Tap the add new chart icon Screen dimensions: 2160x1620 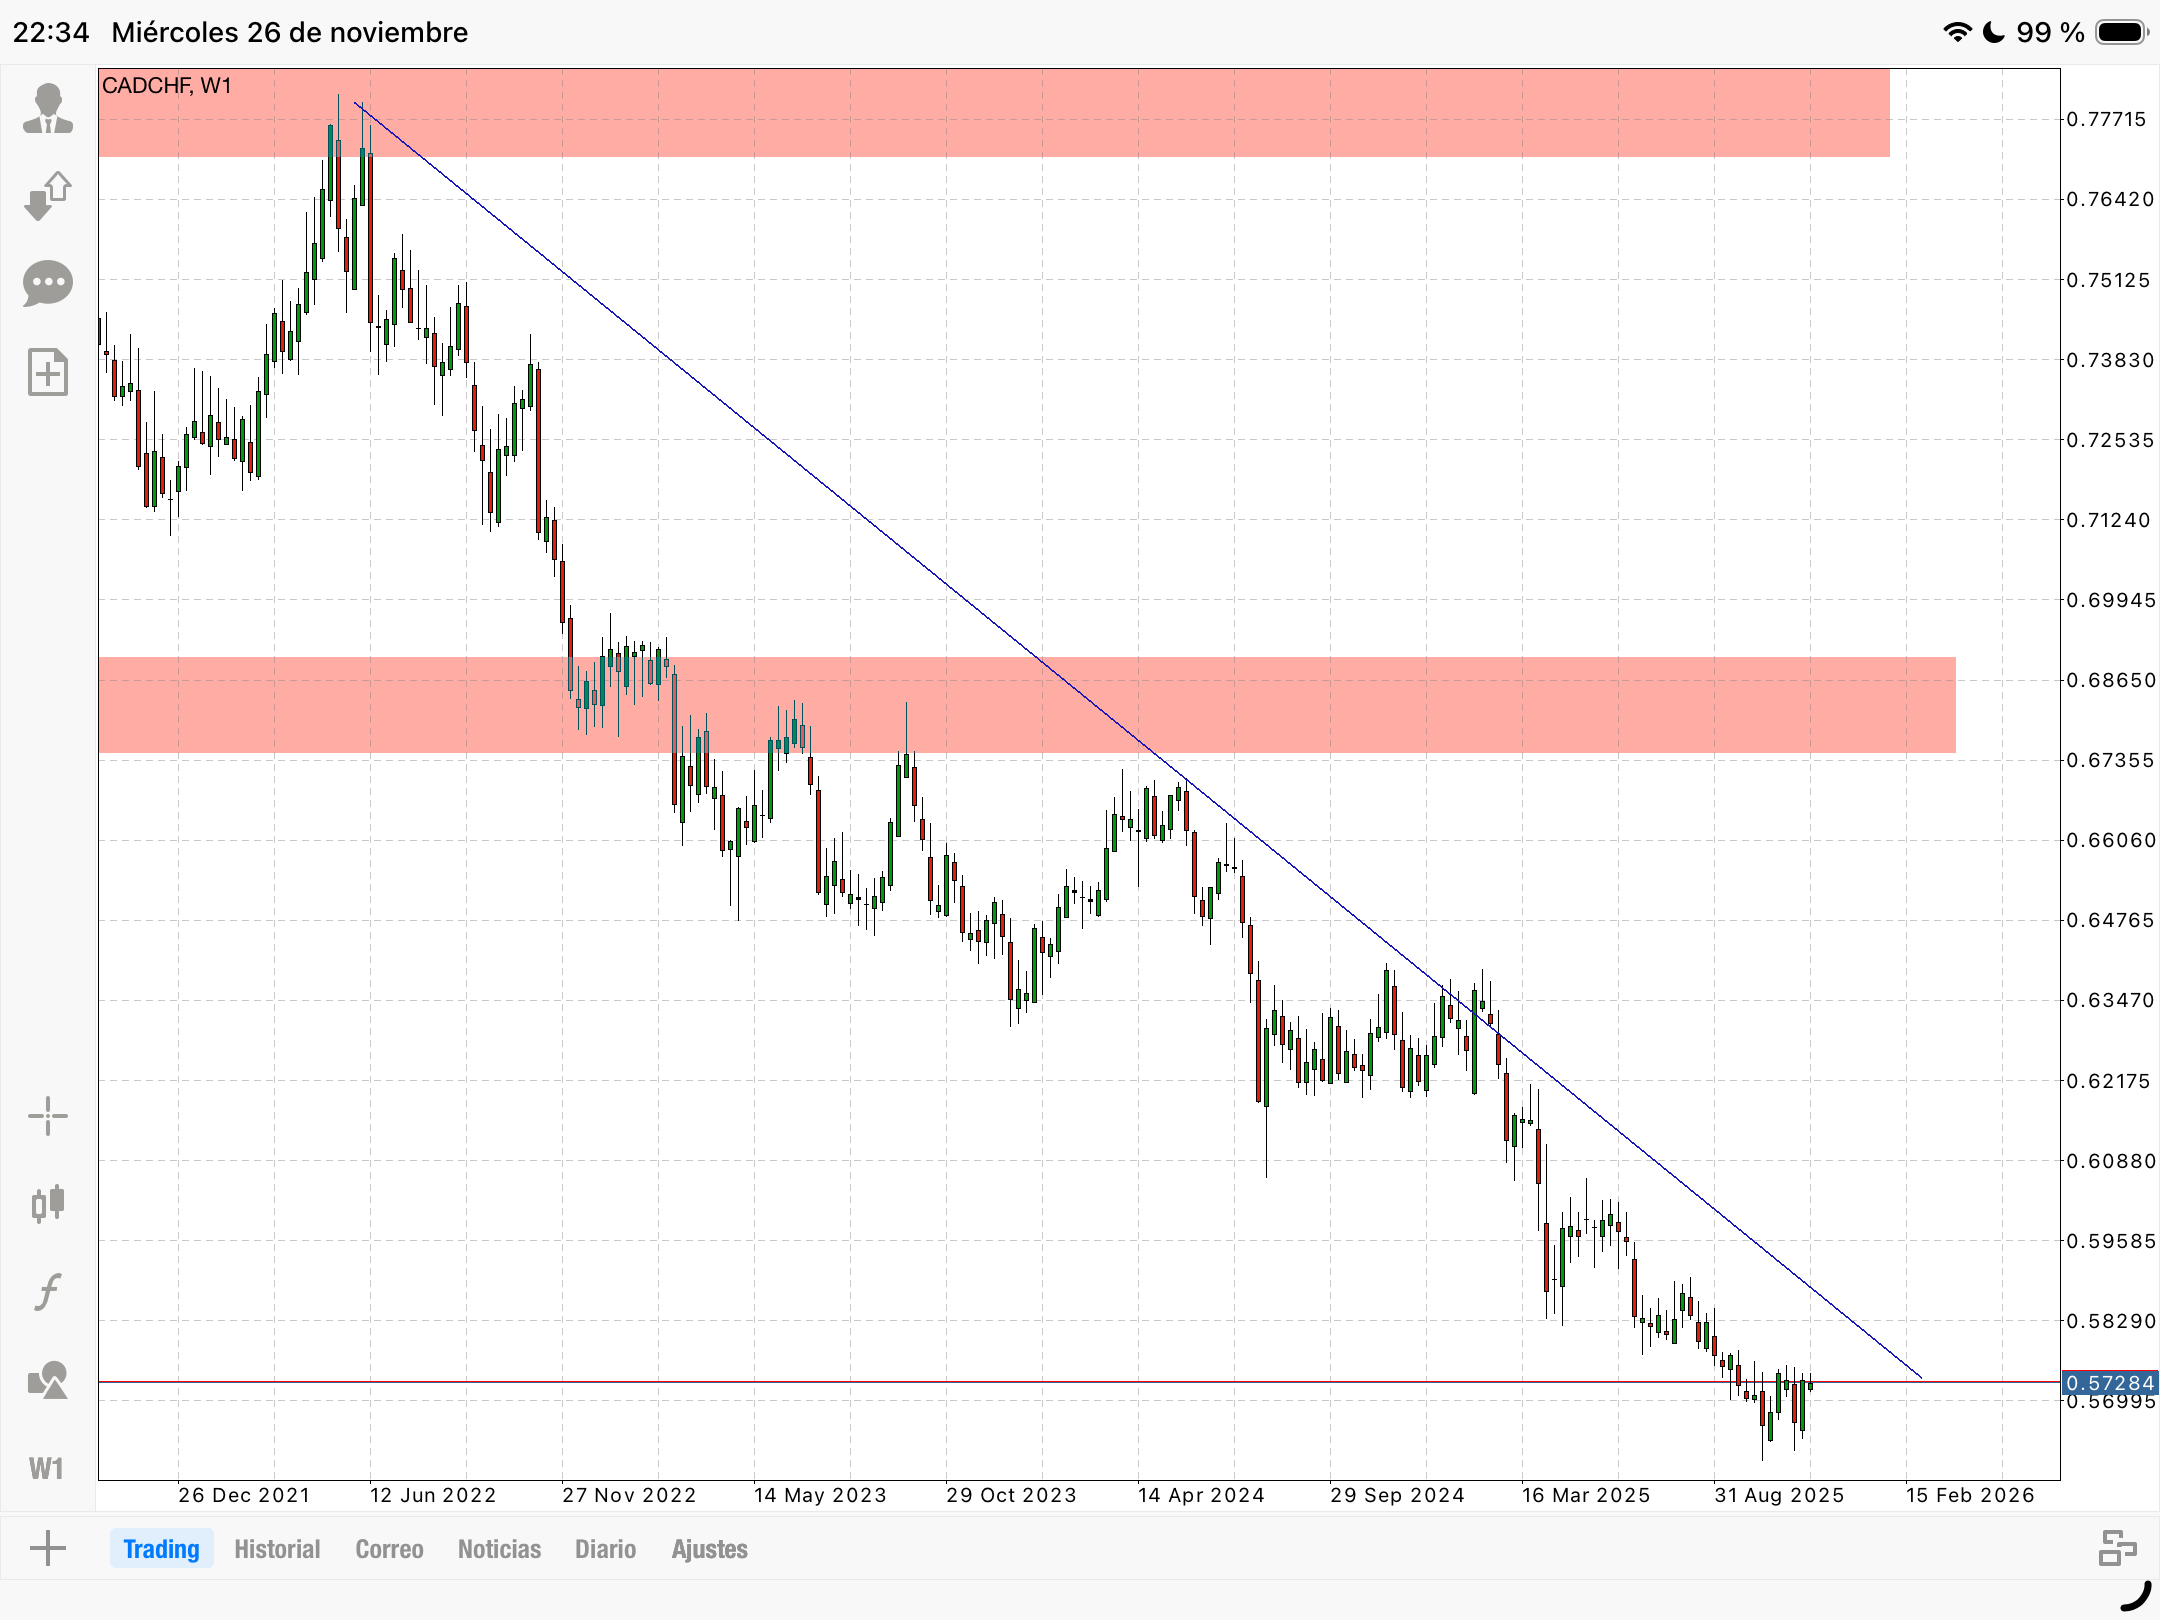coord(47,372)
